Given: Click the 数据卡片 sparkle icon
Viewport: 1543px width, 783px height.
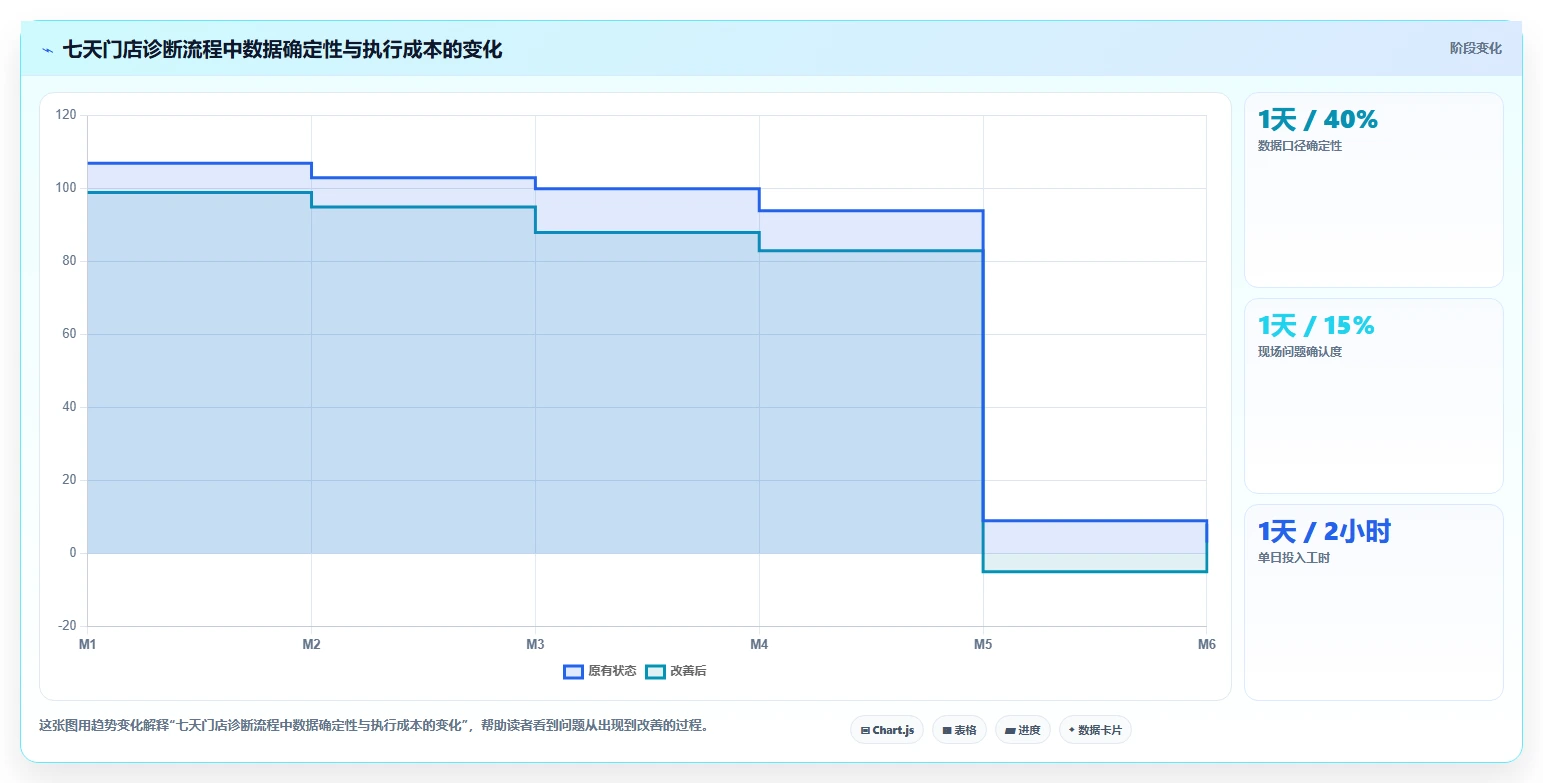Looking at the screenshot, I should click(x=1072, y=730).
